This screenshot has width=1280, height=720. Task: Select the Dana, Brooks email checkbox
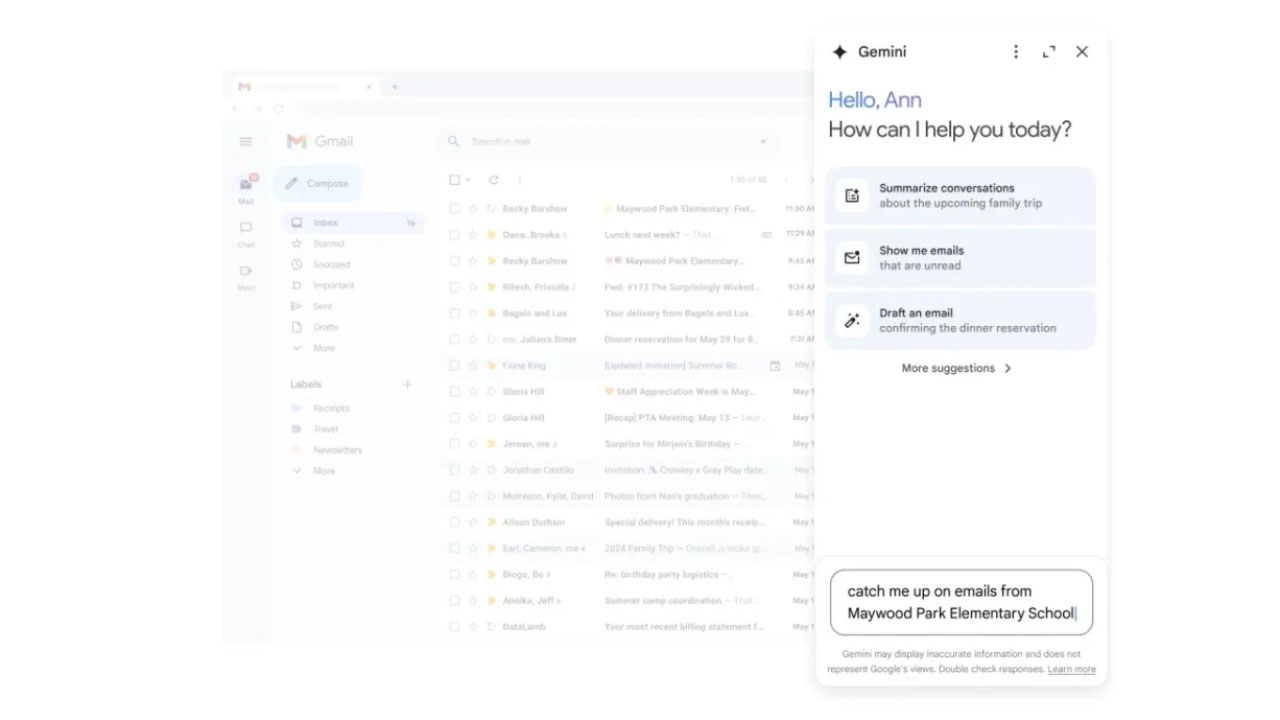(455, 235)
